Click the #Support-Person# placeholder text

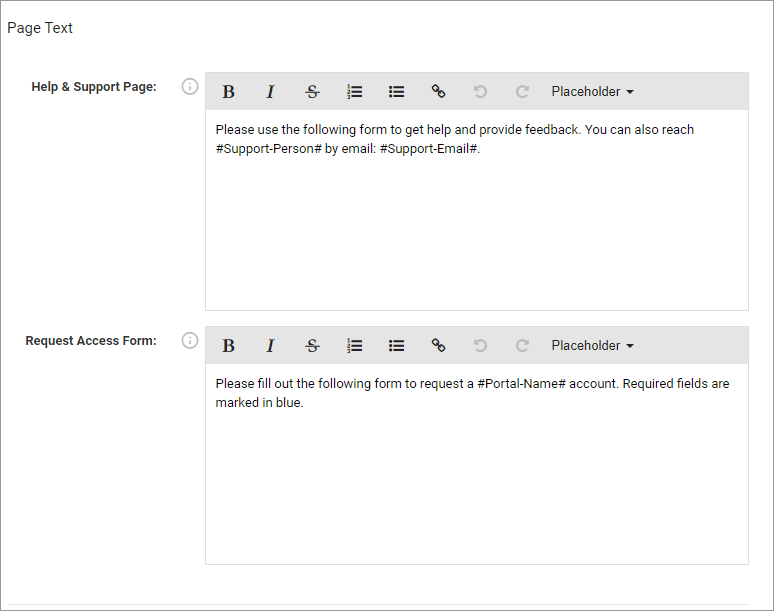(269, 149)
